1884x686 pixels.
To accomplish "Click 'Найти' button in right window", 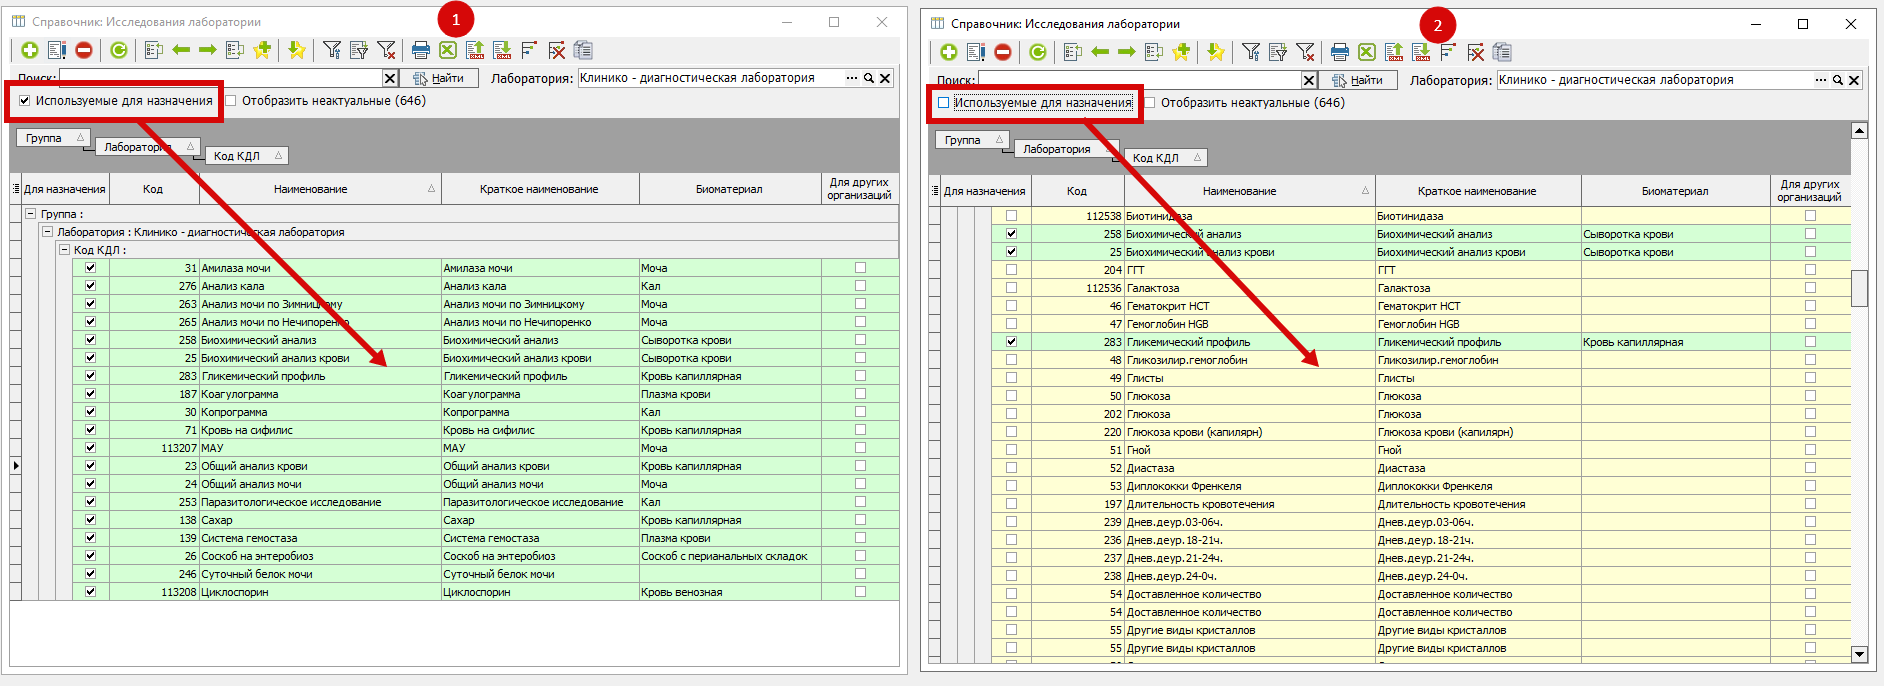I will [x=1358, y=80].
